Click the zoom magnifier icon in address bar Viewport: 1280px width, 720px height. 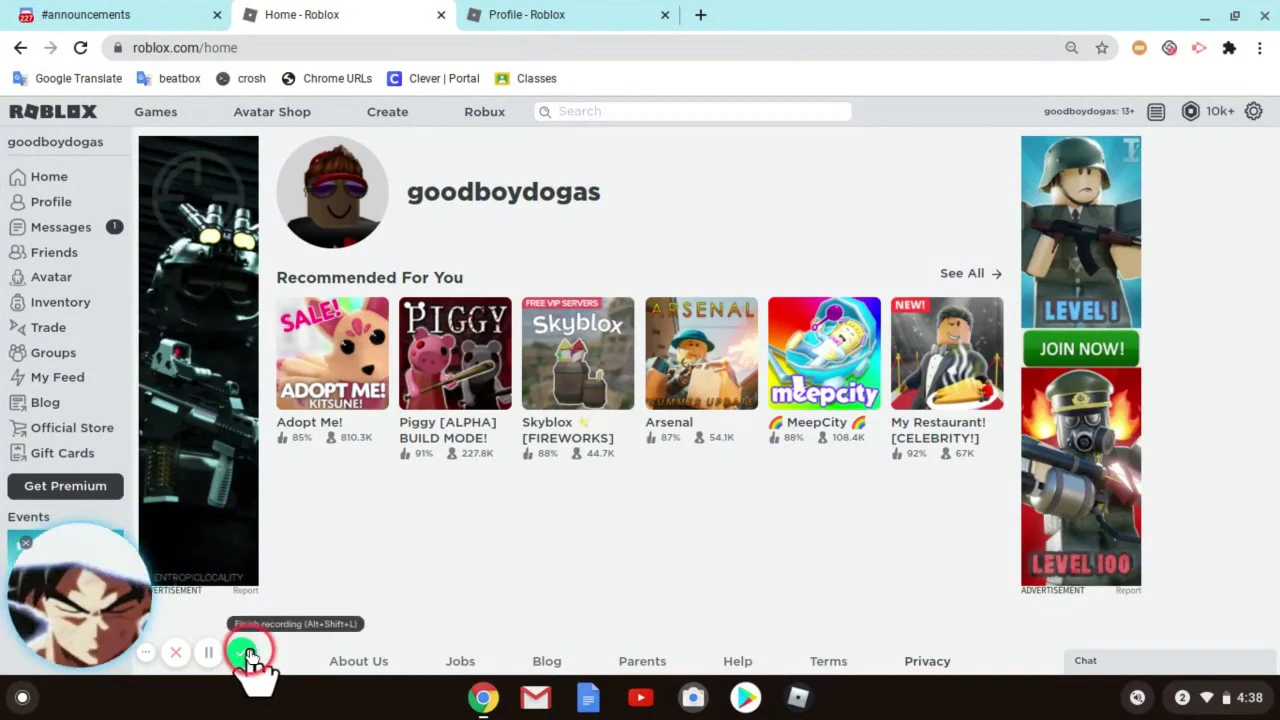(x=1071, y=47)
